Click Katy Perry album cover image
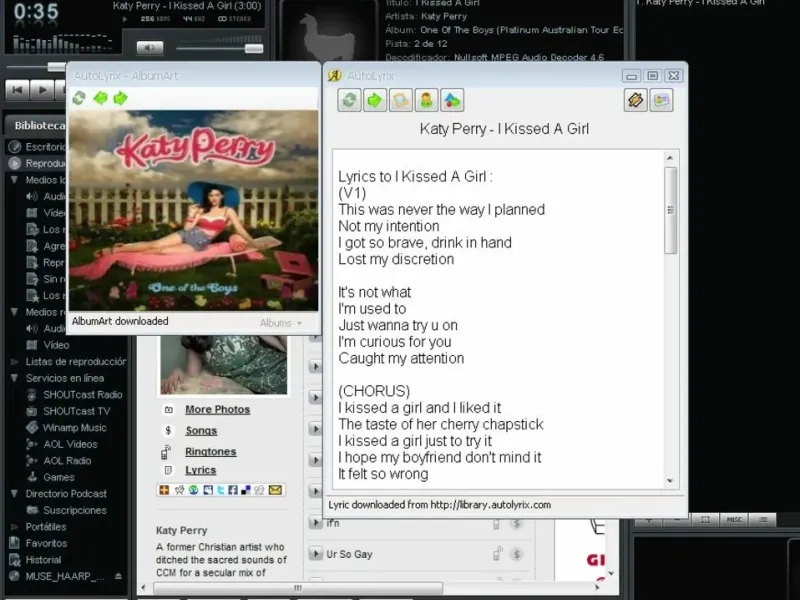 [x=194, y=210]
